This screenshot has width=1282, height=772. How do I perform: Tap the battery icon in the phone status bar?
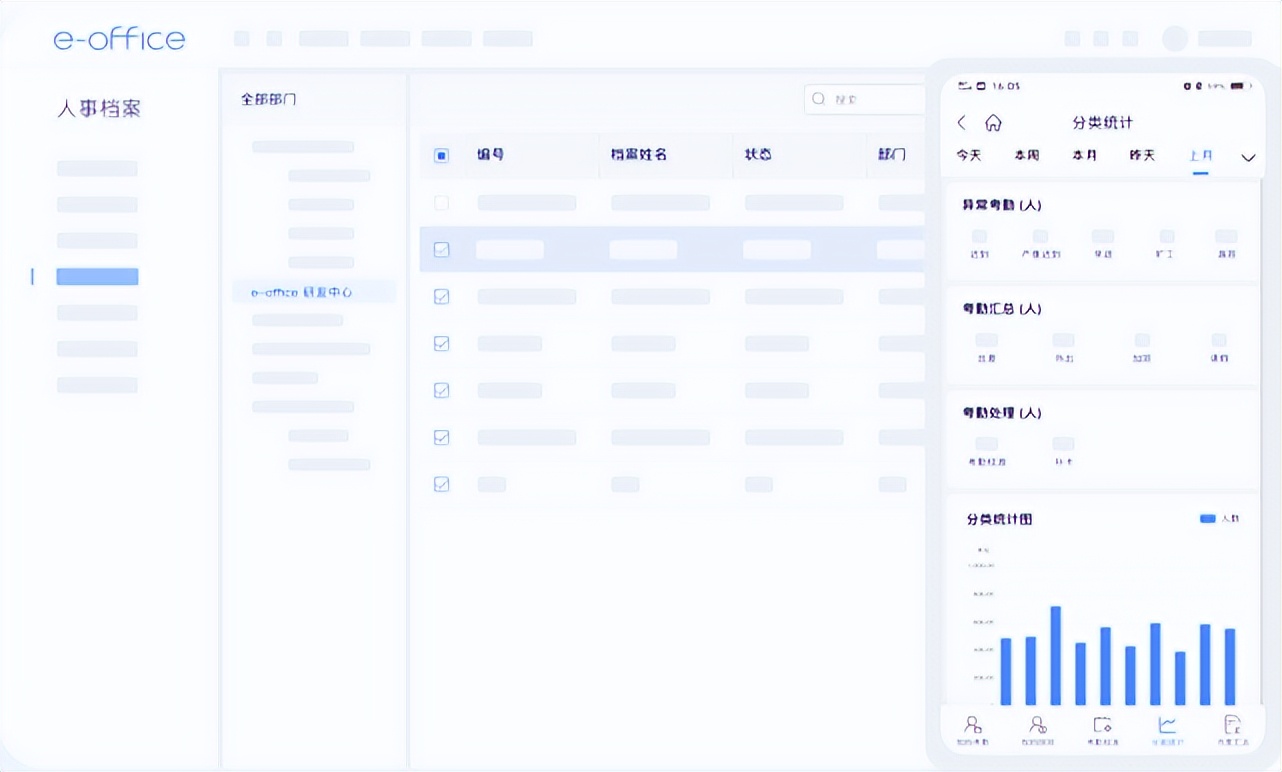point(1241,86)
